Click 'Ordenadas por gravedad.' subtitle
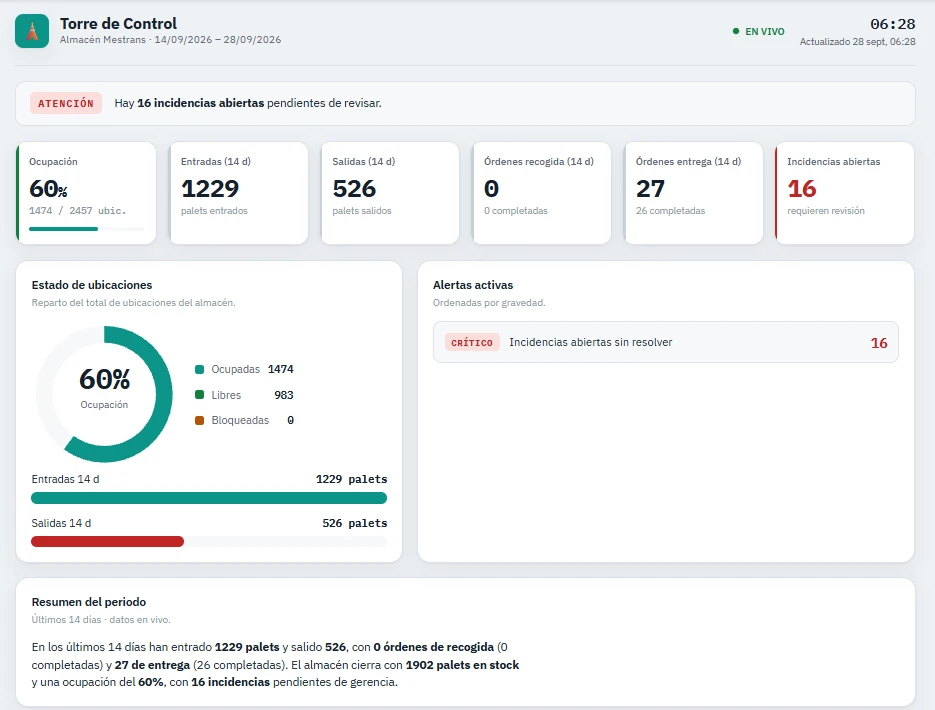Viewport: 935px width, 710px height. [489, 303]
